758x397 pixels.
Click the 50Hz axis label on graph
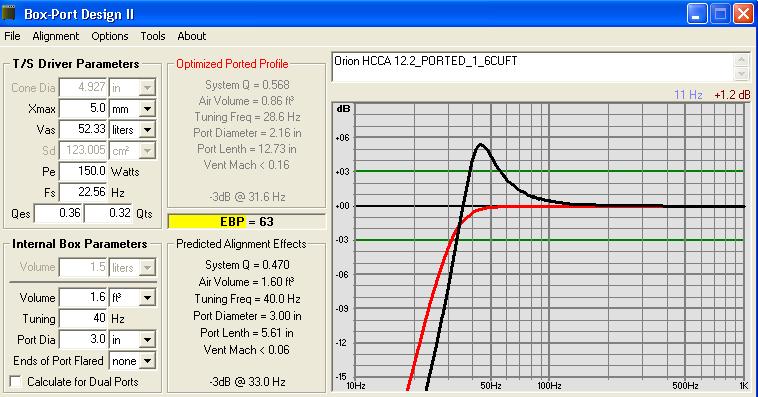[x=490, y=386]
